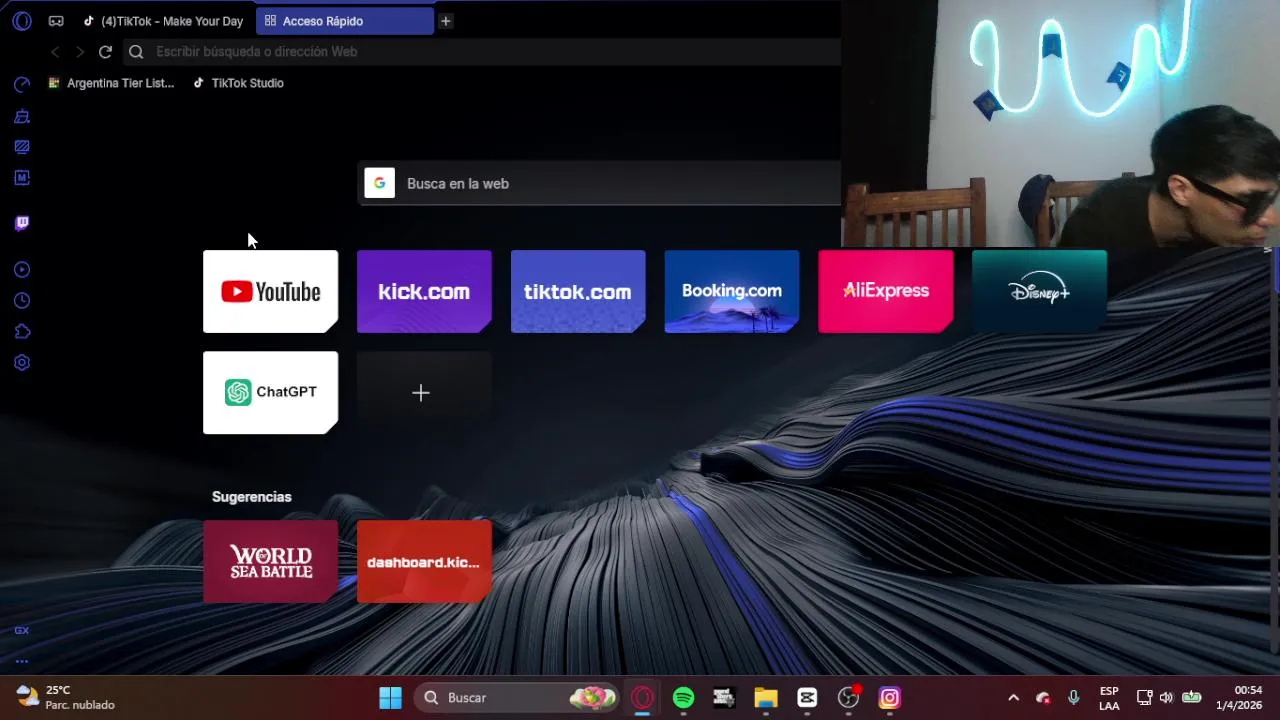Open the Disney+ speed dial tile
The width and height of the screenshot is (1280, 720).
1040,291
